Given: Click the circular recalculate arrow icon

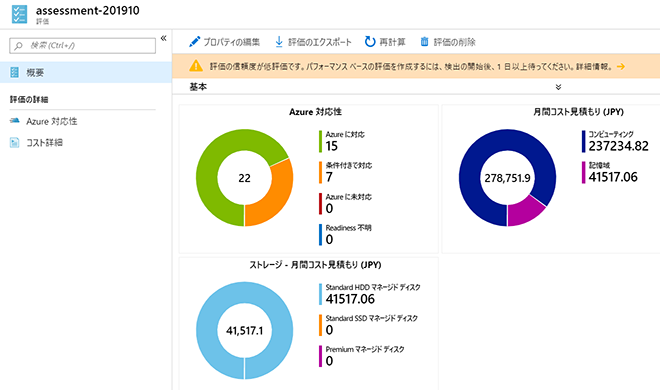Looking at the screenshot, I should [370, 42].
